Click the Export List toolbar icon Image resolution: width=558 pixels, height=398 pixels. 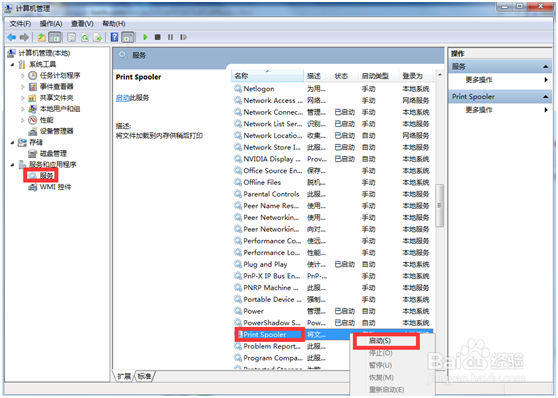[98, 37]
